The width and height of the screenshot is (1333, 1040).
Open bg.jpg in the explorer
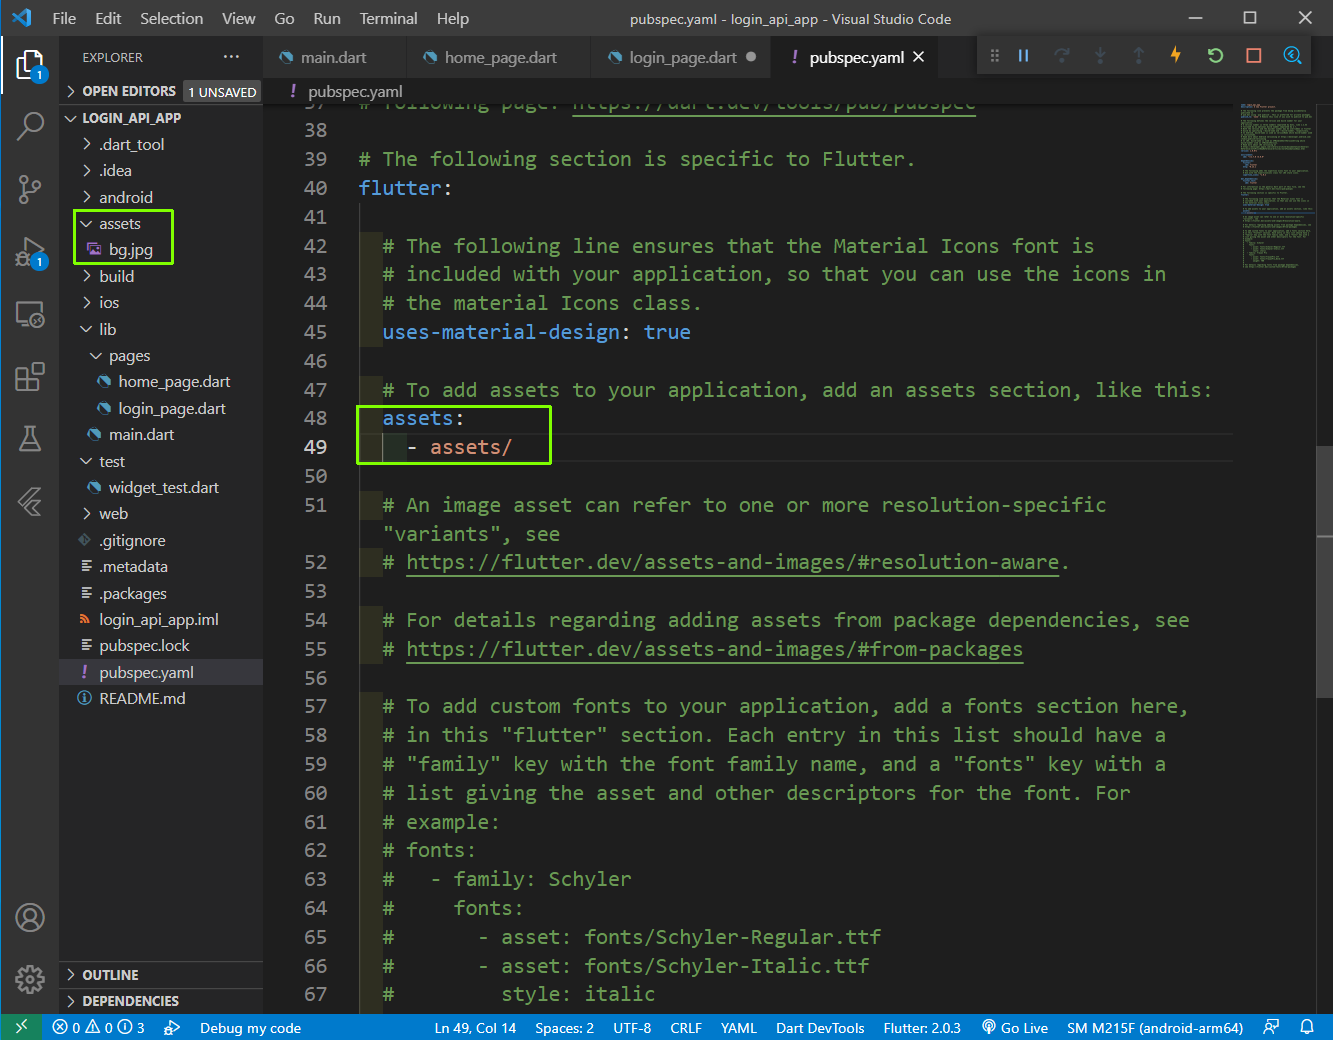pos(131,250)
